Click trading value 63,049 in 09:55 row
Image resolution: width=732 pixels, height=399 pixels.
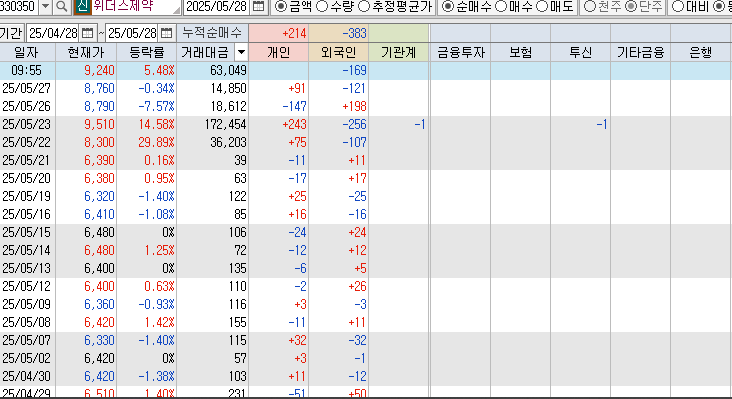228,70
